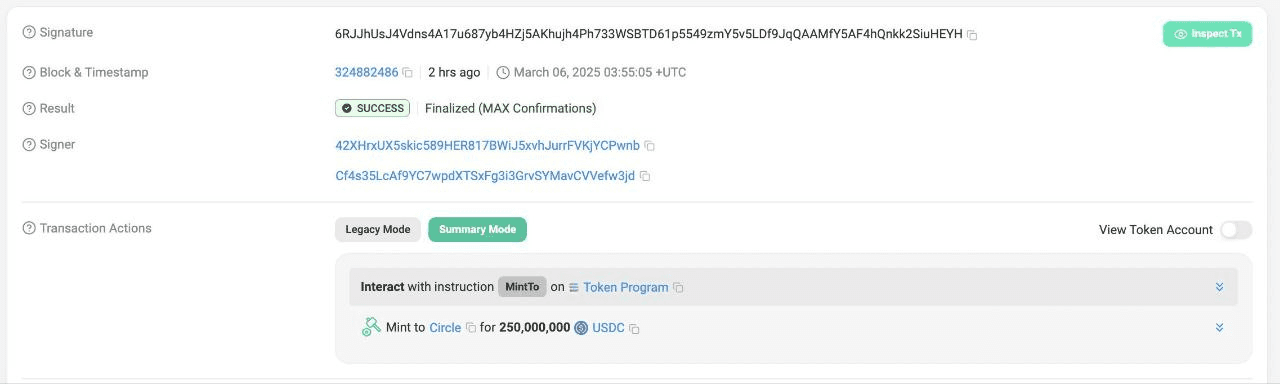
Task: Copy the USDC token address
Action: [634, 328]
